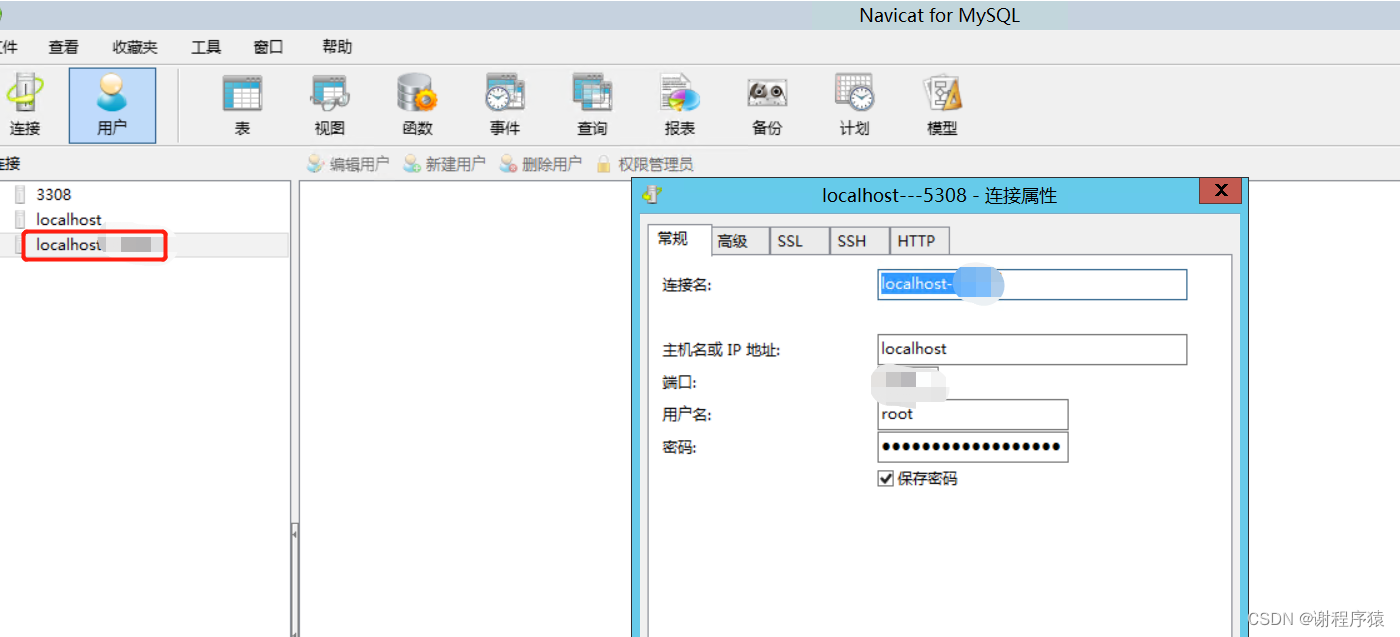Open the 高级 (Advanced) tab
Screen dimensions: 1400x637
[739, 240]
